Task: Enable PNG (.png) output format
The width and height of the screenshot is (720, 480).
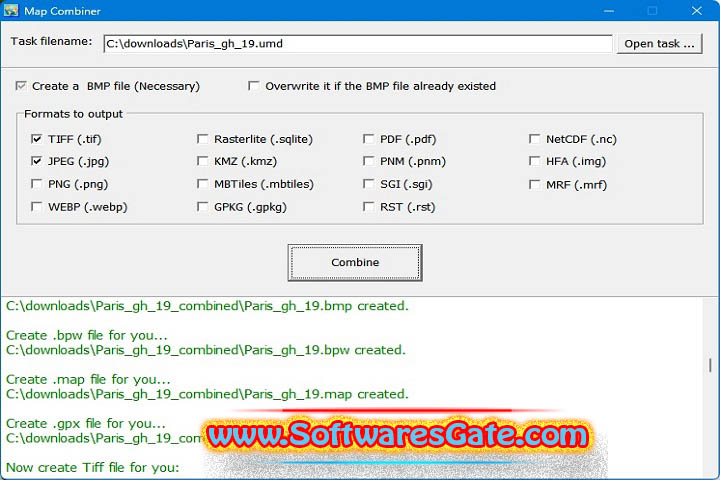Action: (37, 184)
